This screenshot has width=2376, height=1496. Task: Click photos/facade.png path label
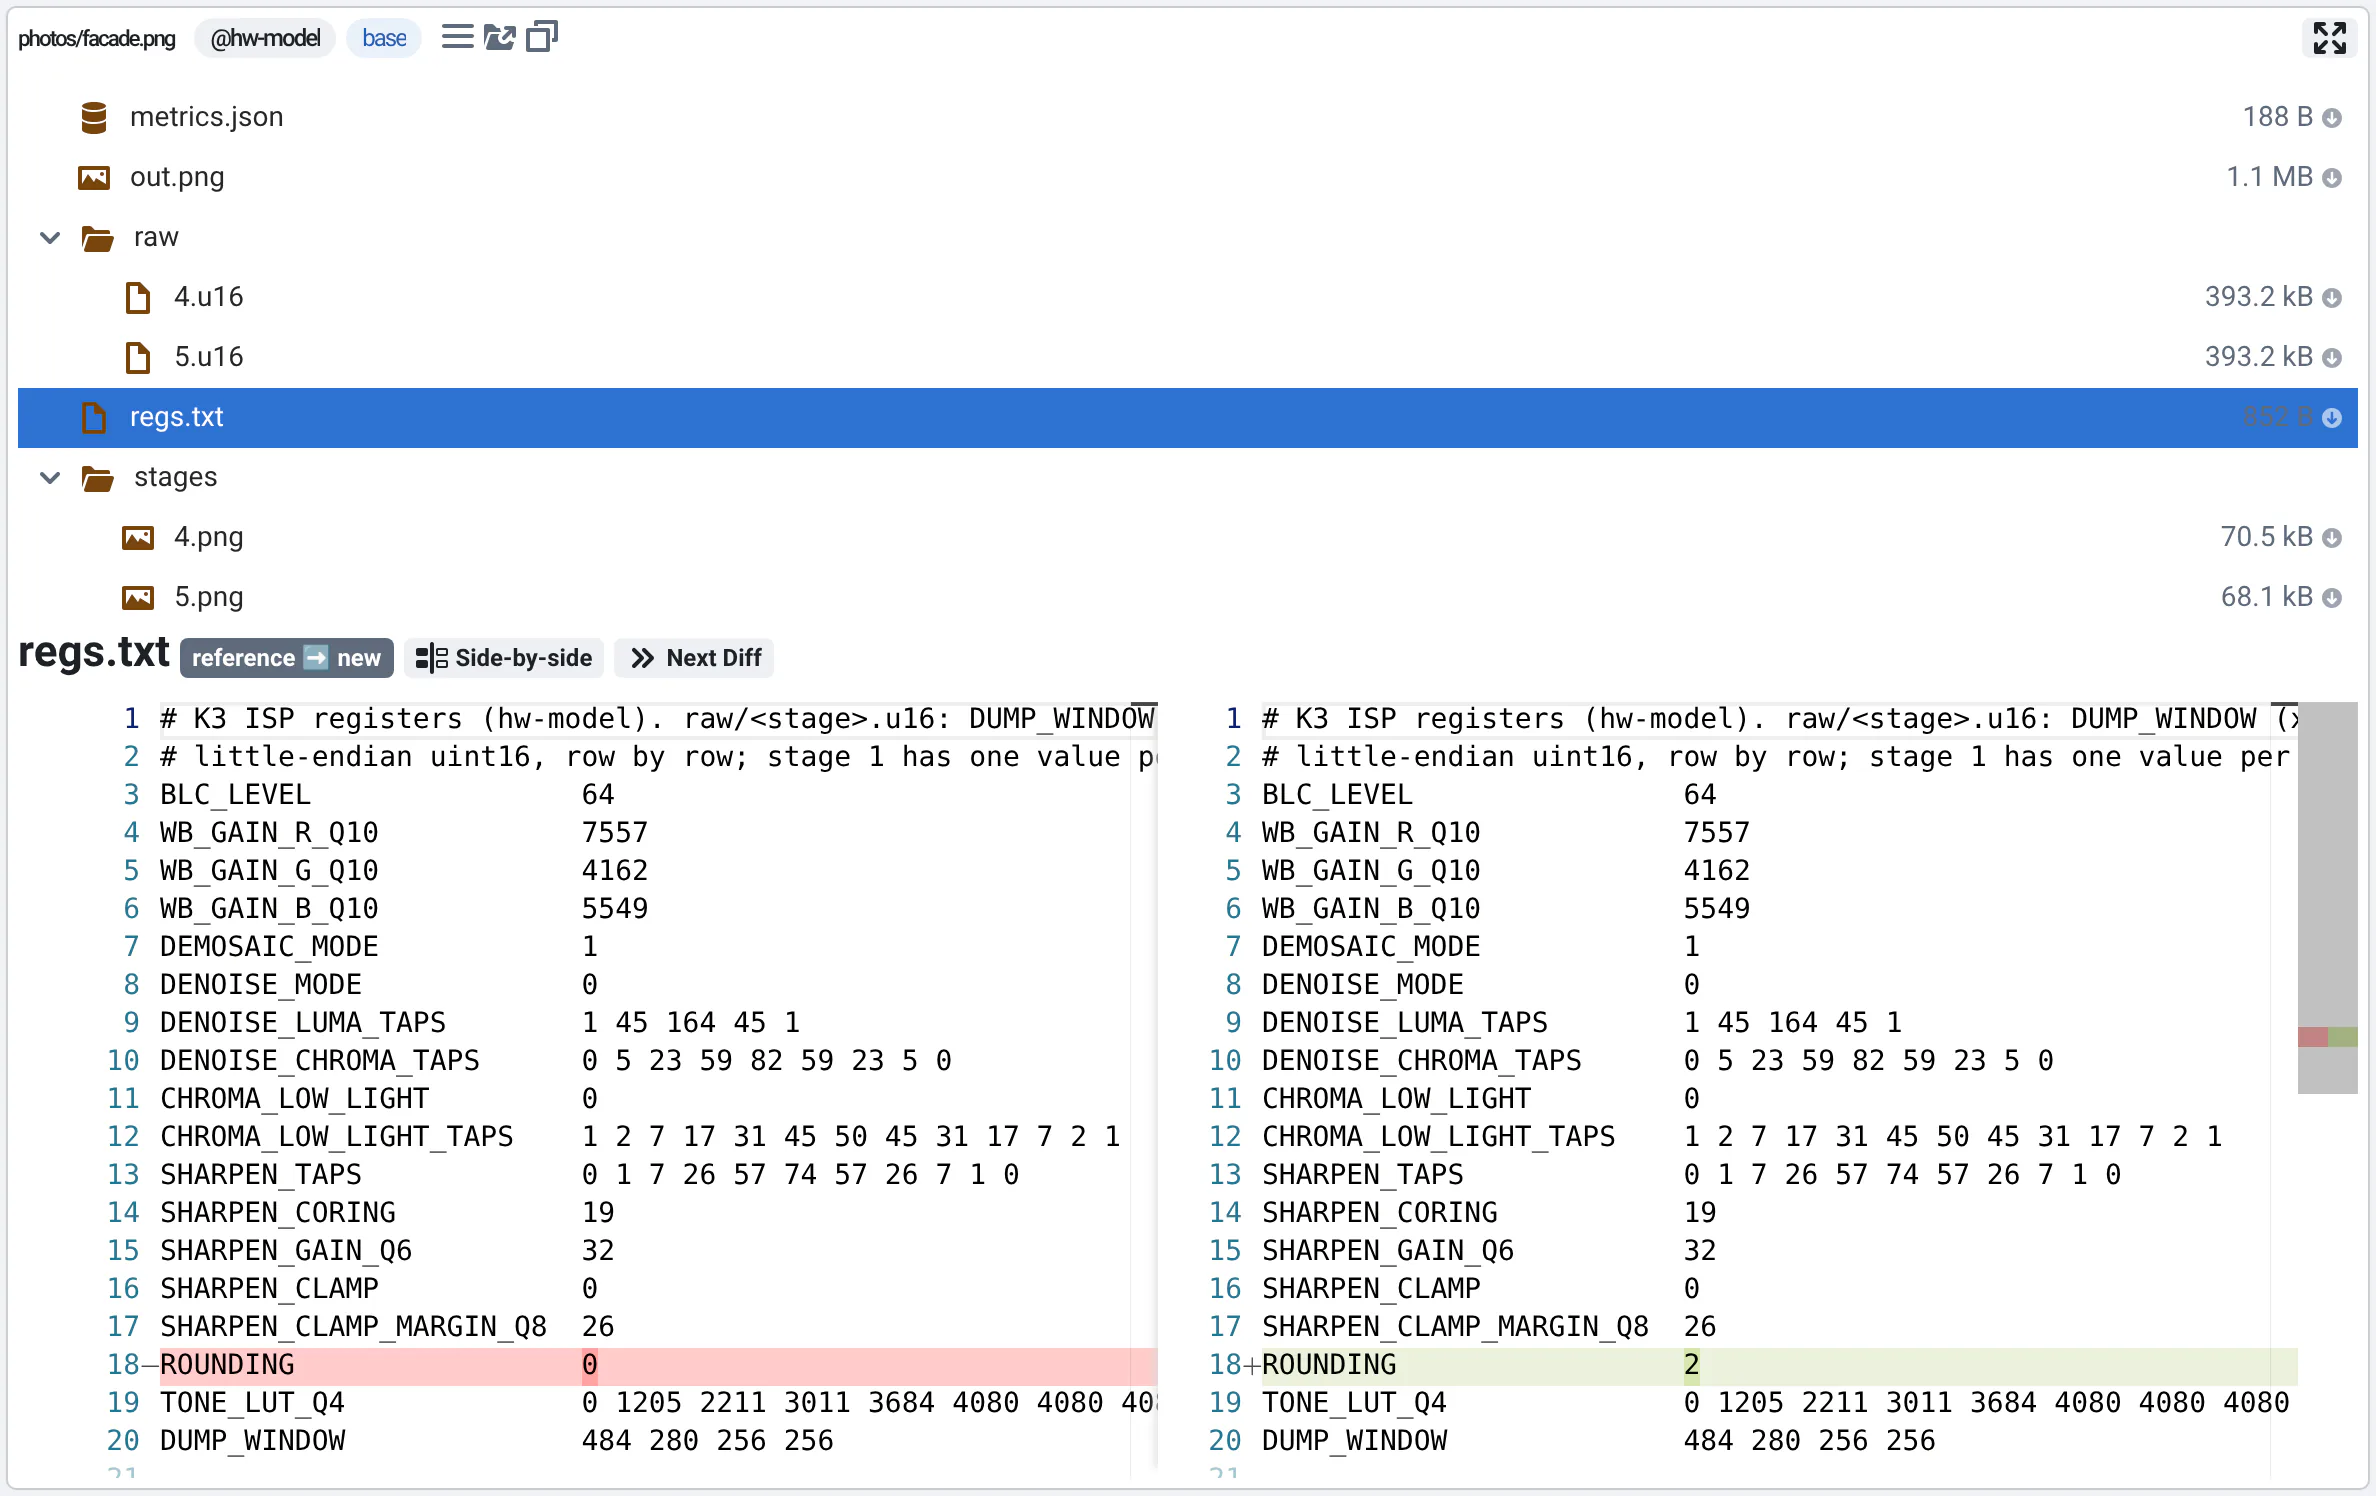97,38
